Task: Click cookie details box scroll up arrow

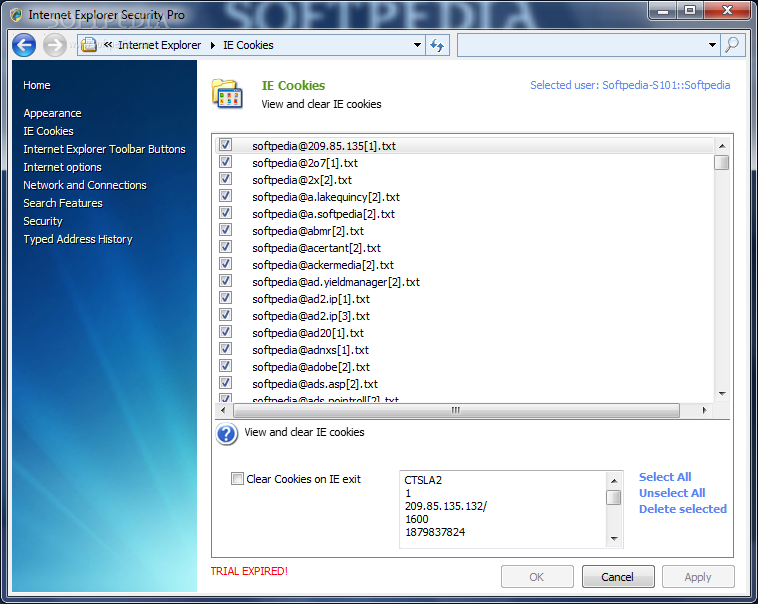Action: [x=614, y=481]
